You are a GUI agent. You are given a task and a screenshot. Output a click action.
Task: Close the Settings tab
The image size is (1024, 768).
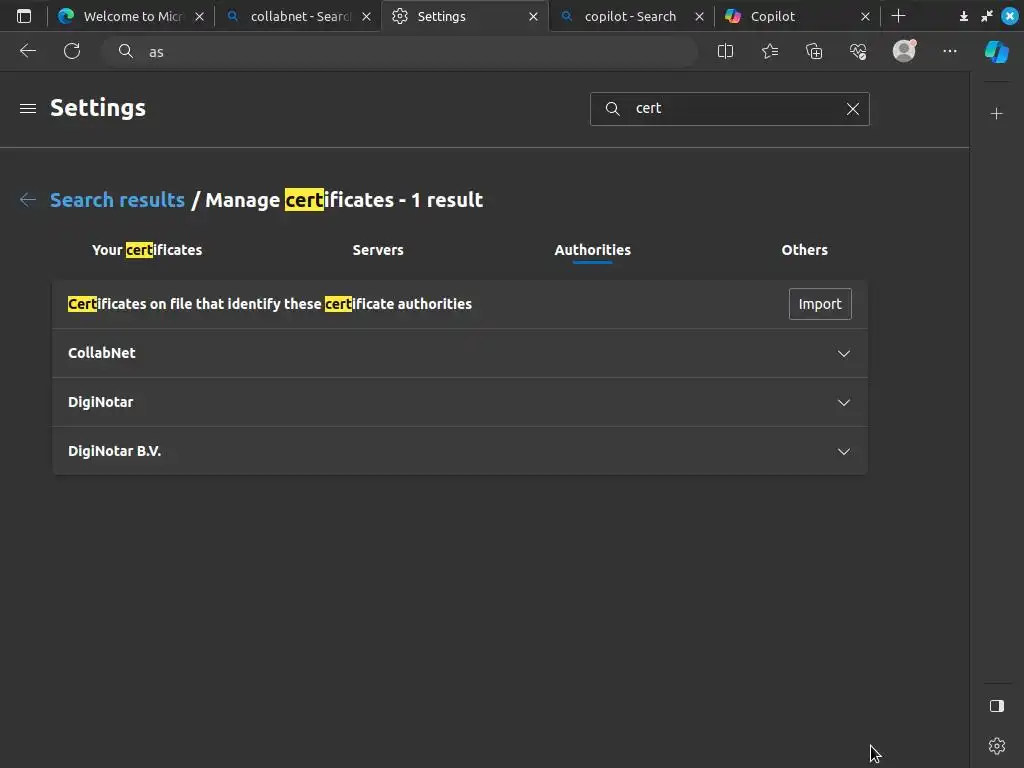point(534,17)
